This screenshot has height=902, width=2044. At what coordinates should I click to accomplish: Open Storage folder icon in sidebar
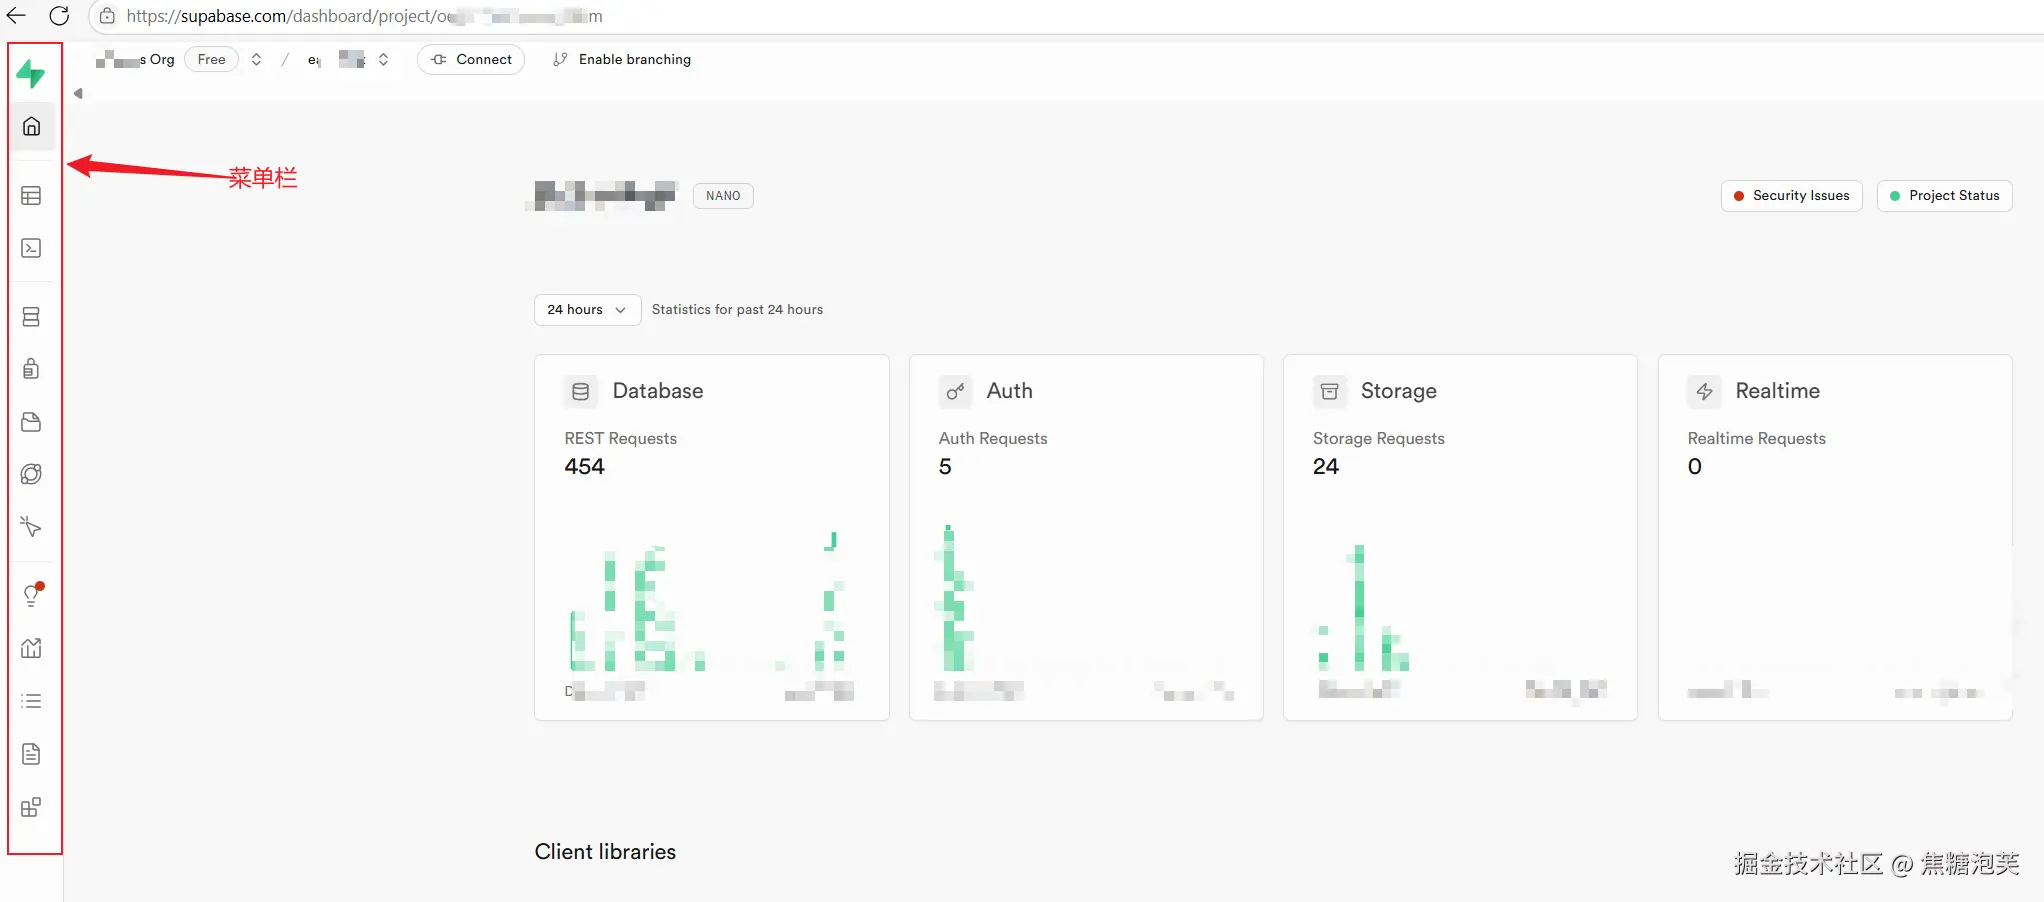click(31, 422)
